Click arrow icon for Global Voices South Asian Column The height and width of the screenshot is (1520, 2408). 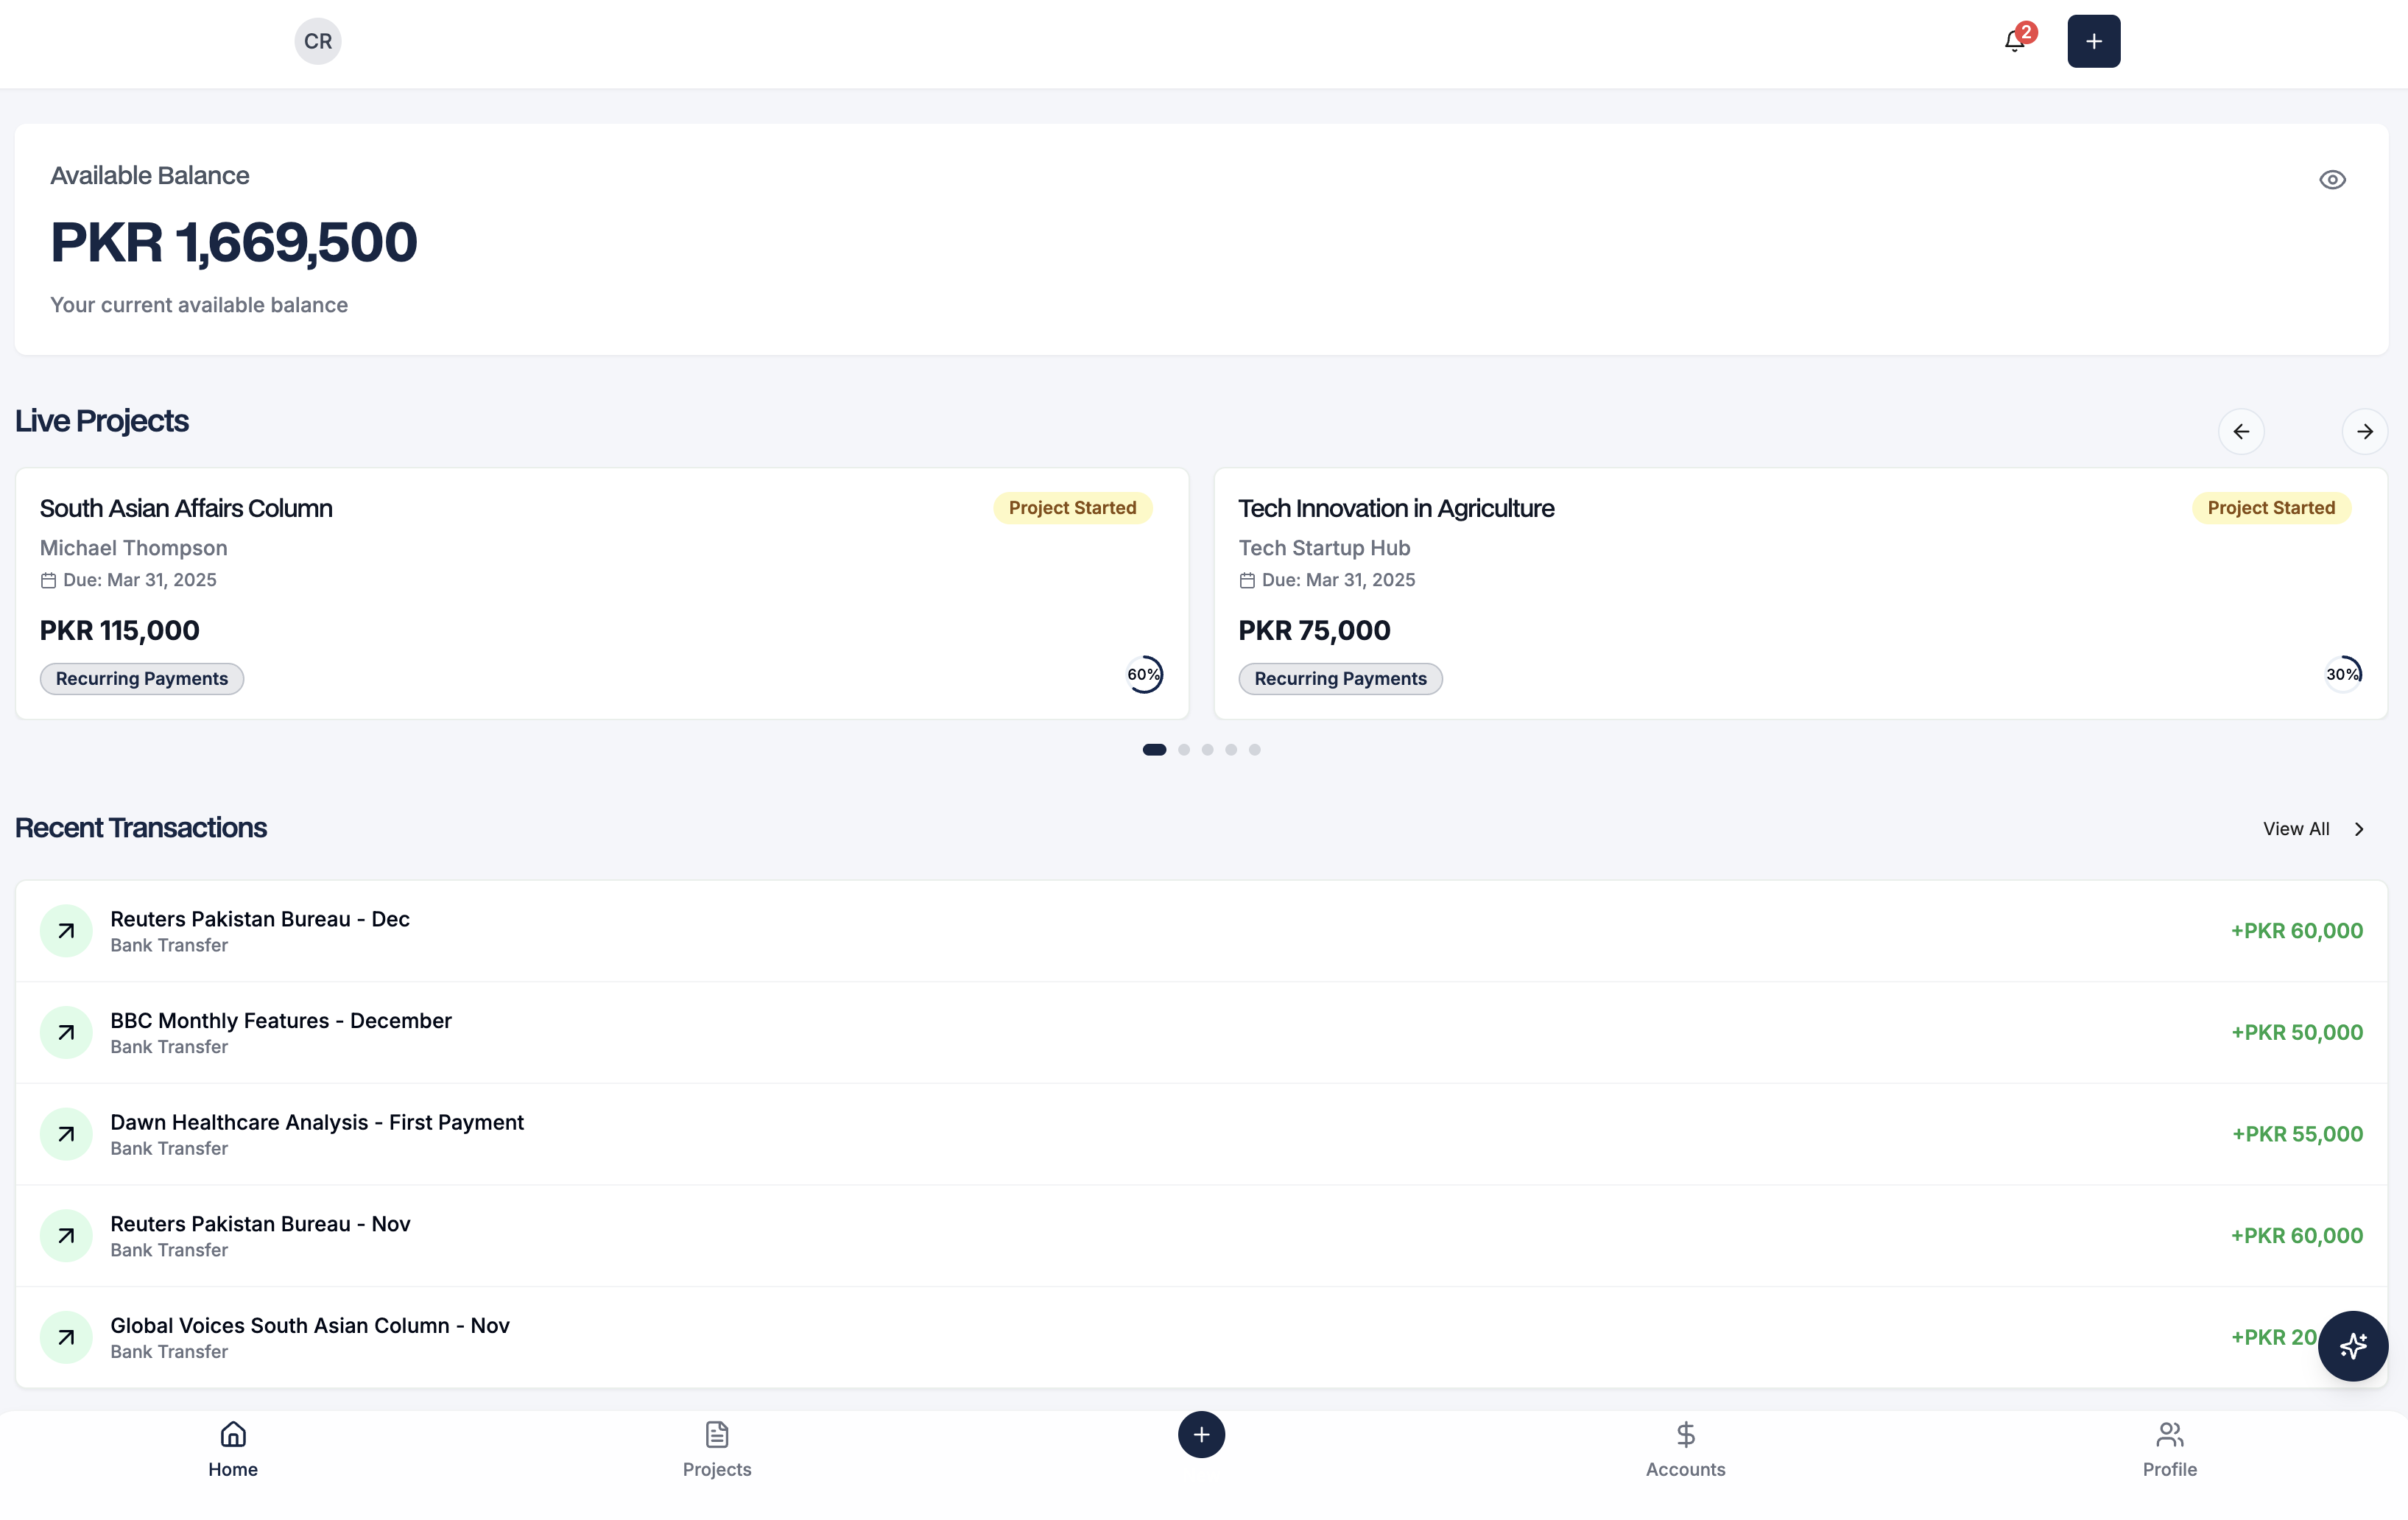click(x=66, y=1337)
